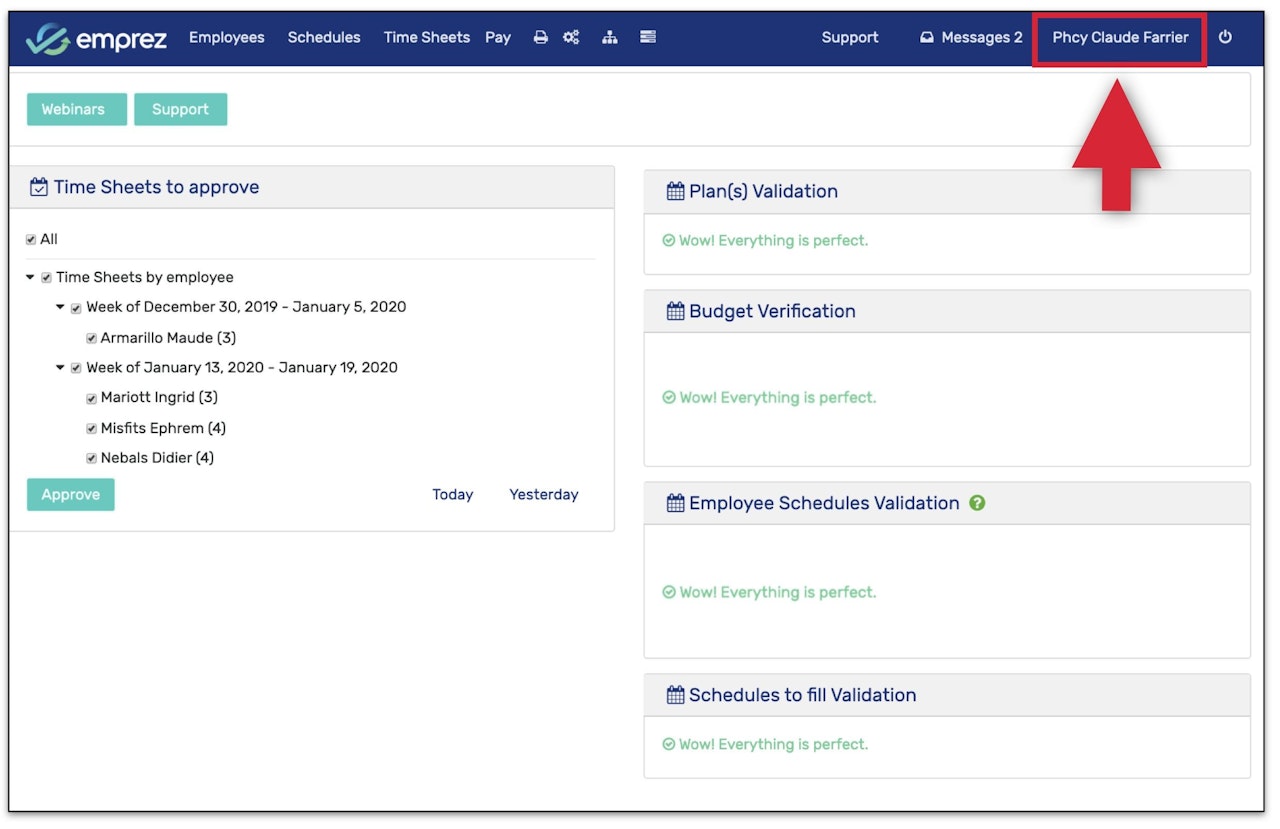
Task: Open the Schedules menu
Action: pyautogui.click(x=324, y=38)
